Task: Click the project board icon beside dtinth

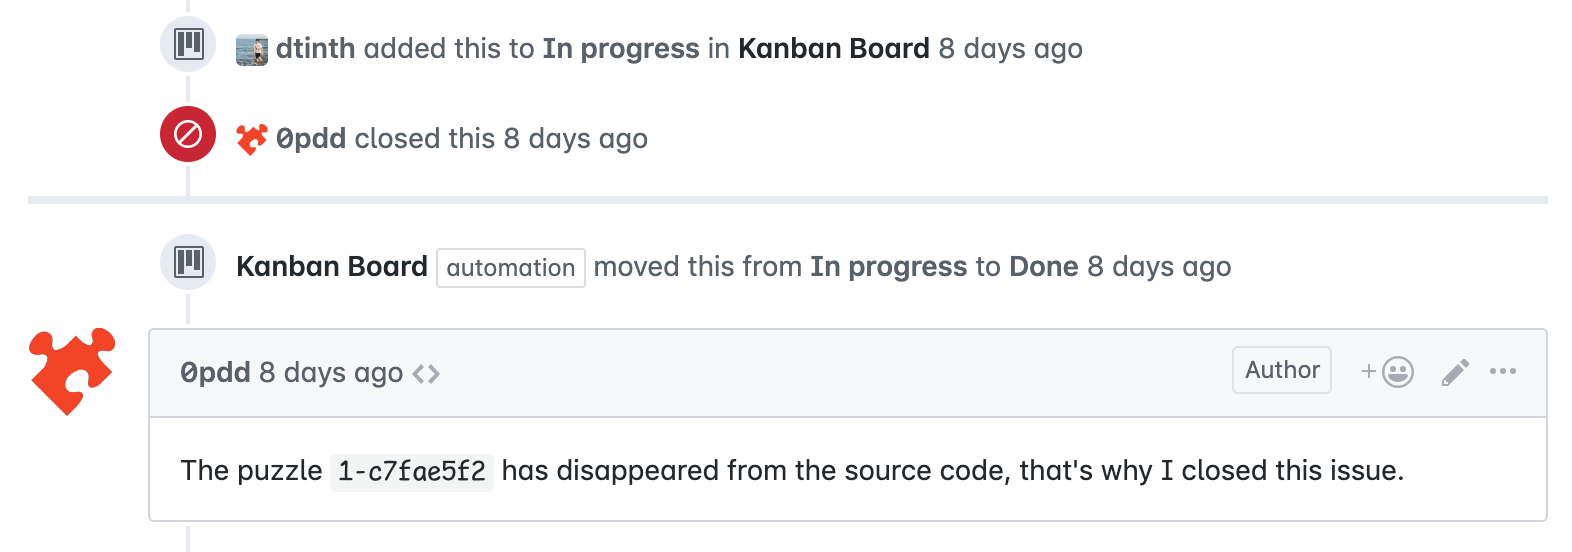Action: click(188, 45)
